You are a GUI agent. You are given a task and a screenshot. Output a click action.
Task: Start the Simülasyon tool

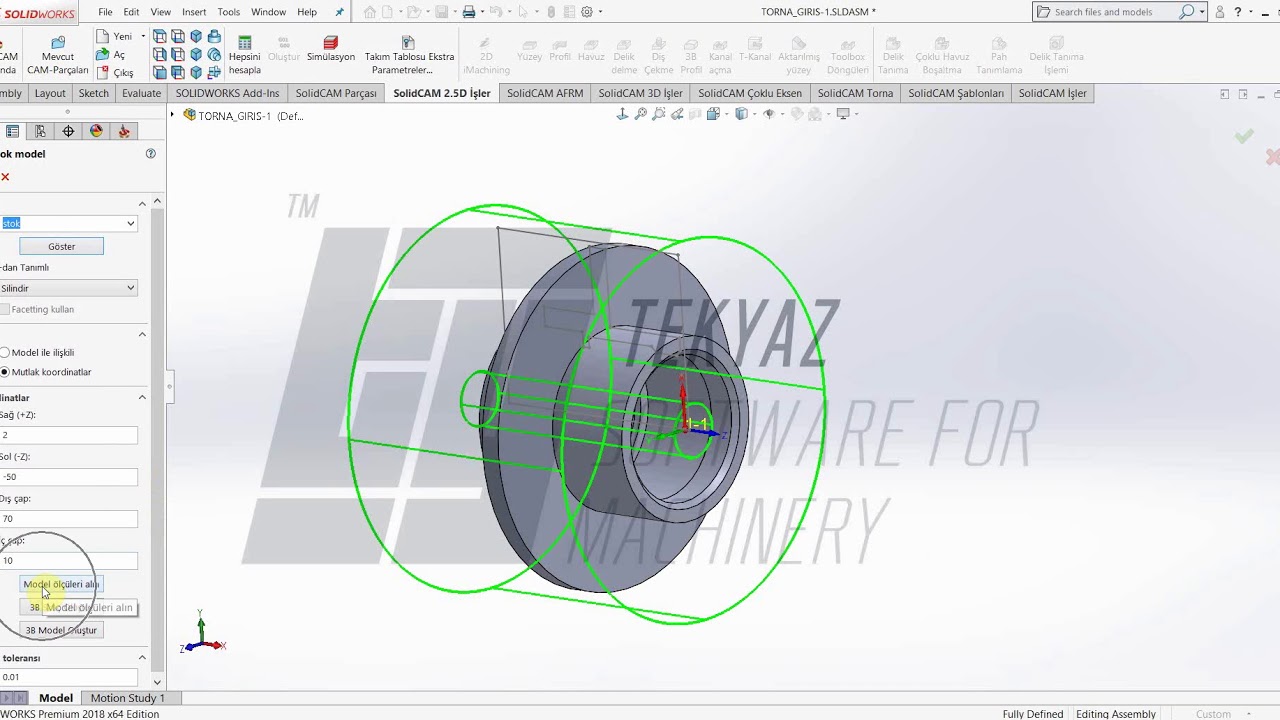coord(331,50)
